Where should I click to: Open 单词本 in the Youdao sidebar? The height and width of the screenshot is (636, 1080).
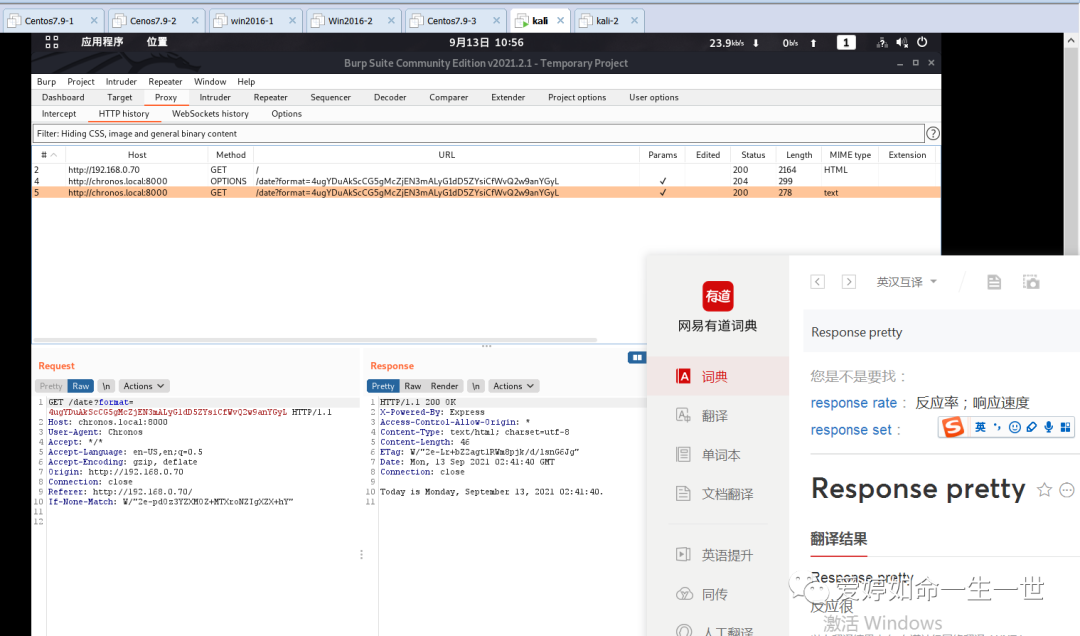coord(718,455)
